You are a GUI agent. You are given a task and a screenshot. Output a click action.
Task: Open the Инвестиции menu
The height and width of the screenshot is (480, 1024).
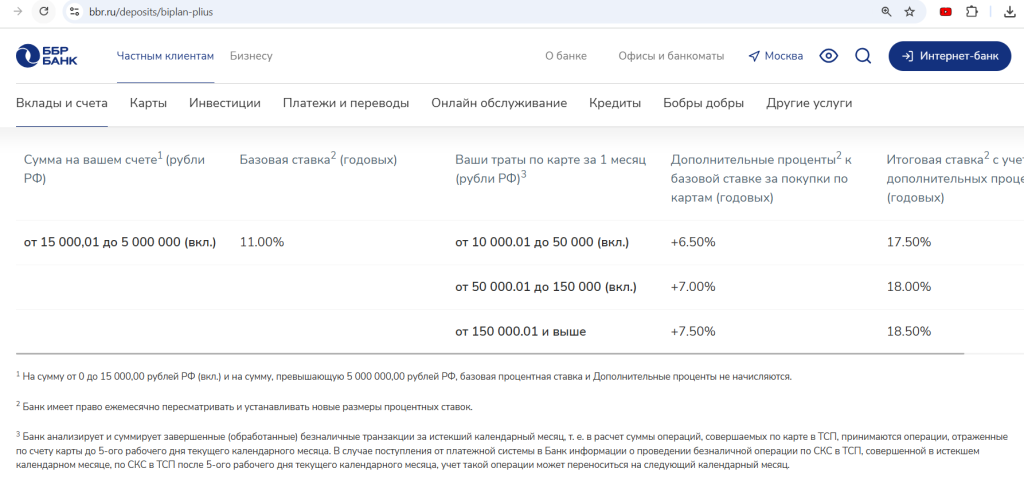[225, 103]
